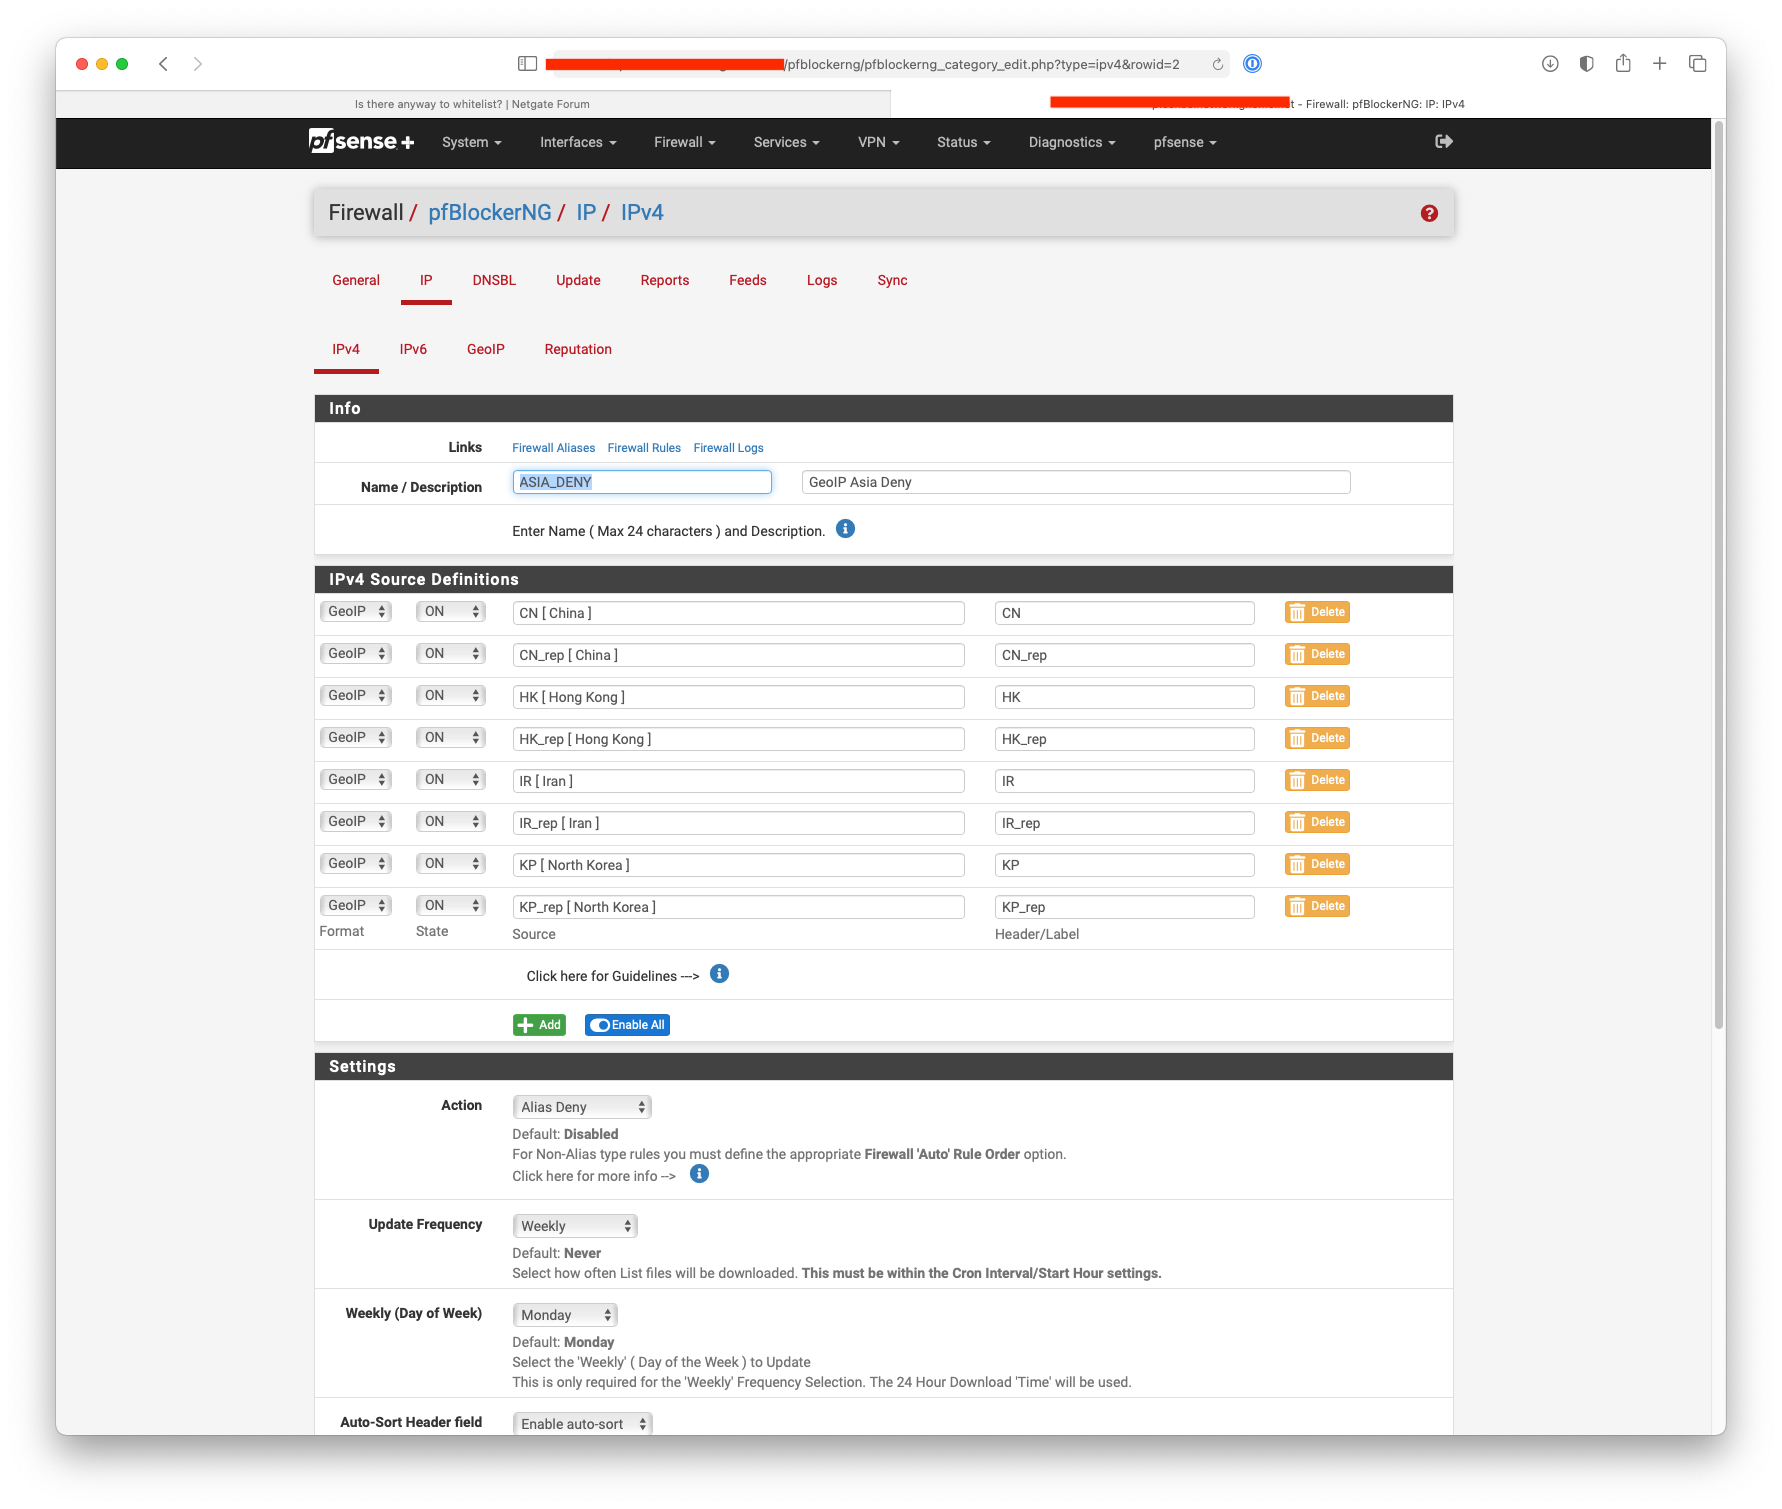The width and height of the screenshot is (1782, 1509).
Task: Open guidelines info icon under Source Definitions
Action: 719,974
